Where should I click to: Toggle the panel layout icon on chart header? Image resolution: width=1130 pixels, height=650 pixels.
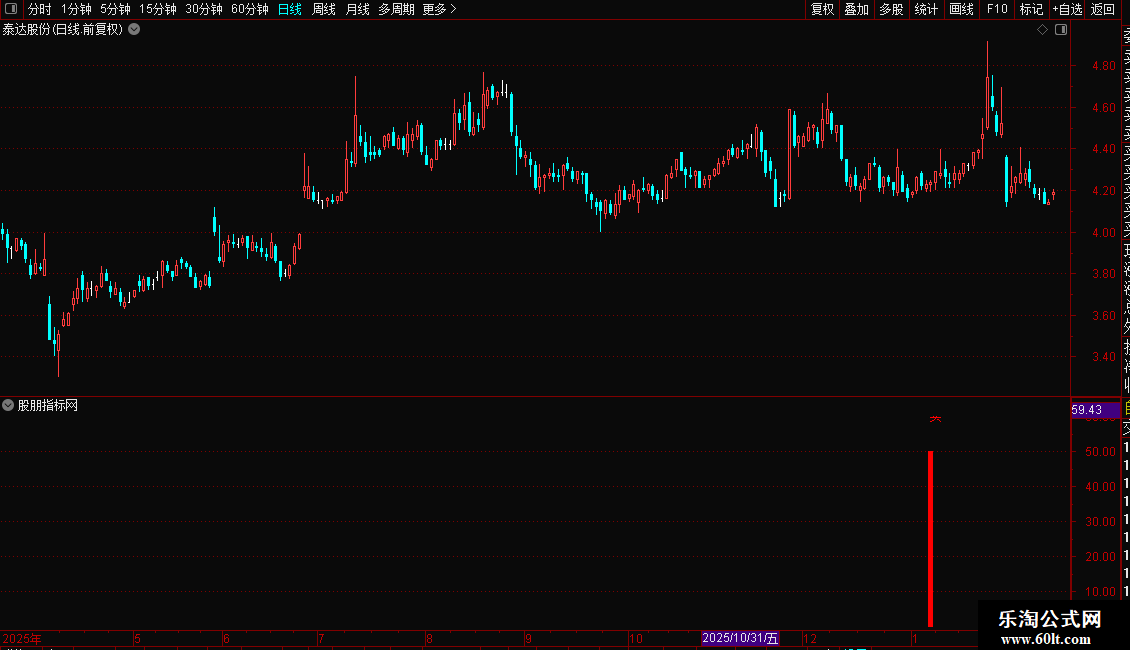pos(1061,30)
